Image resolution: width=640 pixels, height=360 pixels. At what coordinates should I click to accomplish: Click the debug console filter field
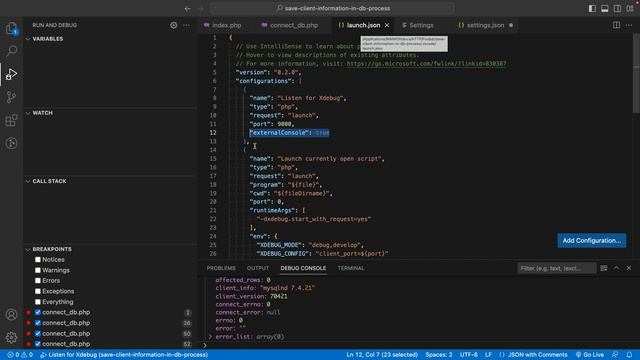pyautogui.click(x=557, y=268)
